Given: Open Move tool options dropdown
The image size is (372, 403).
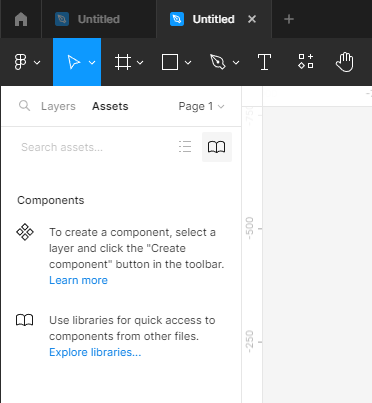Looking at the screenshot, I should tap(92, 62).
